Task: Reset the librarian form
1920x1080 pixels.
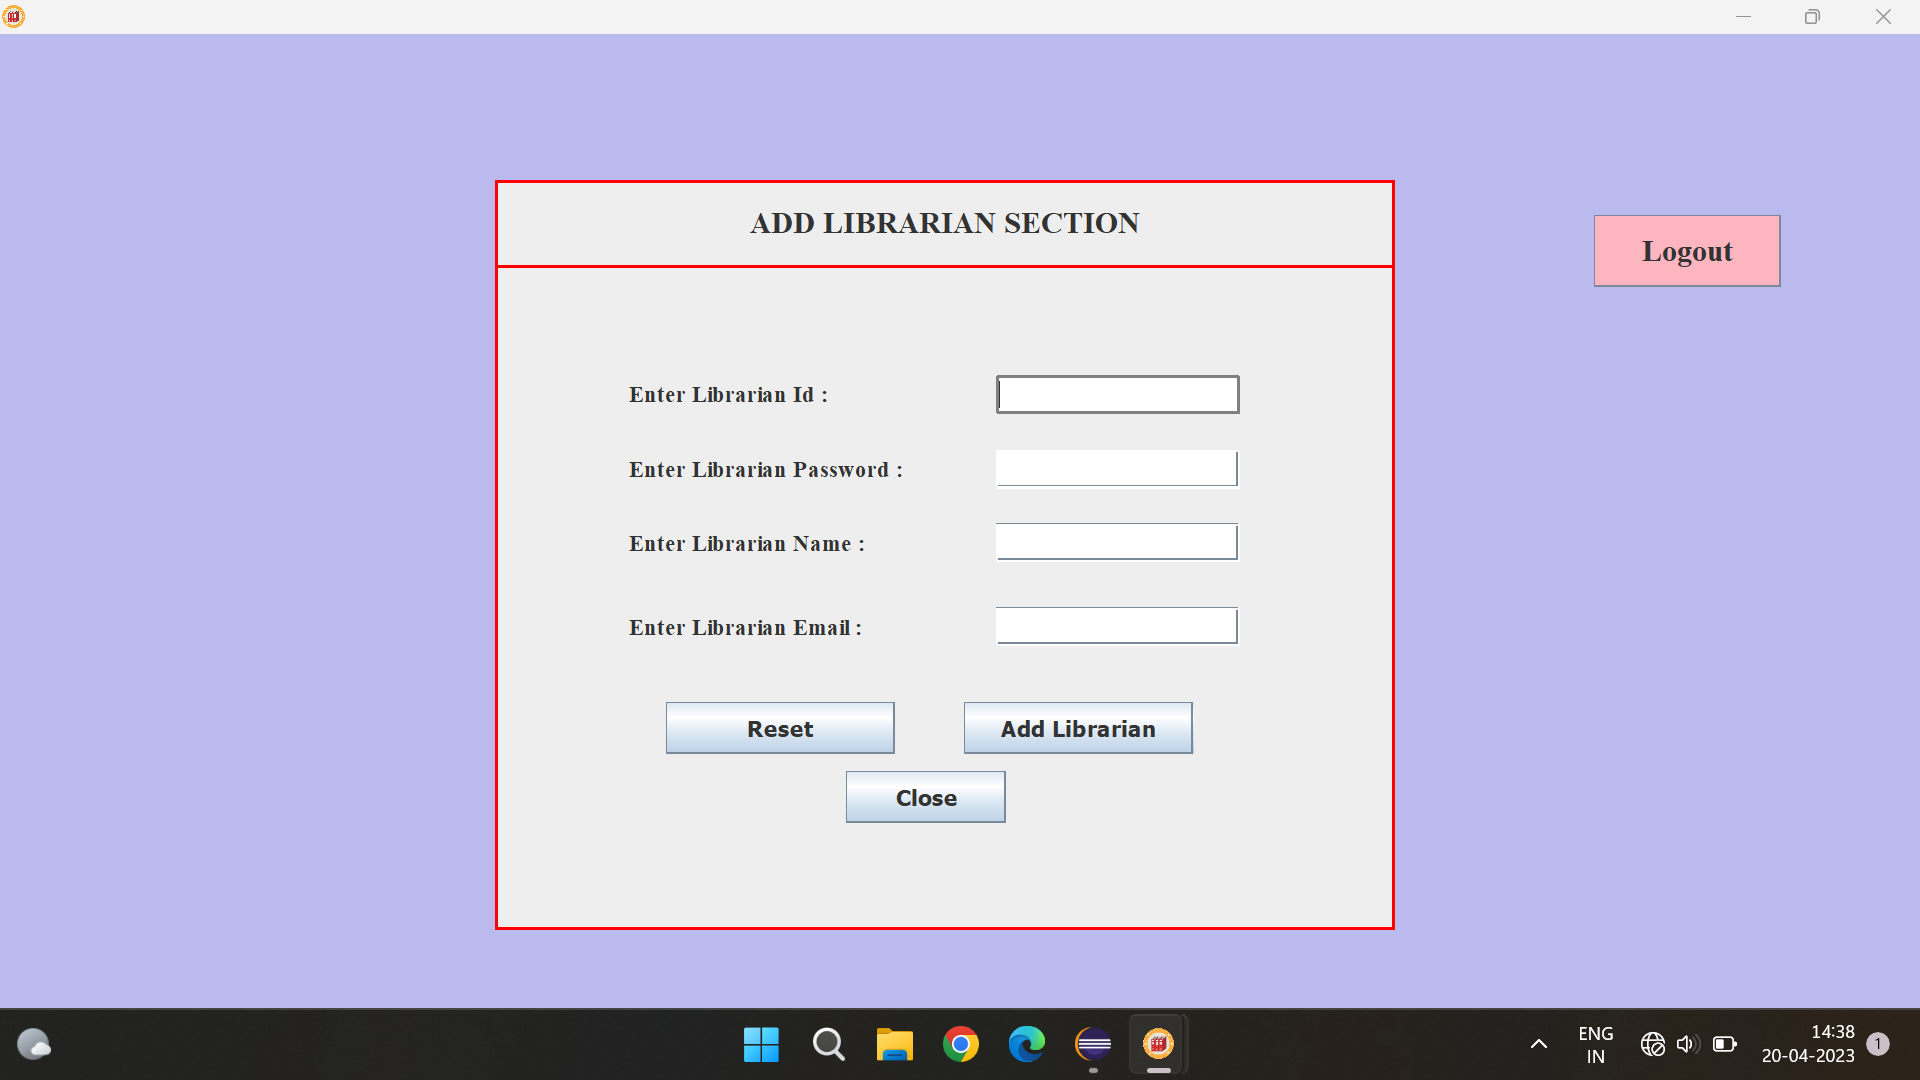Action: click(x=780, y=728)
